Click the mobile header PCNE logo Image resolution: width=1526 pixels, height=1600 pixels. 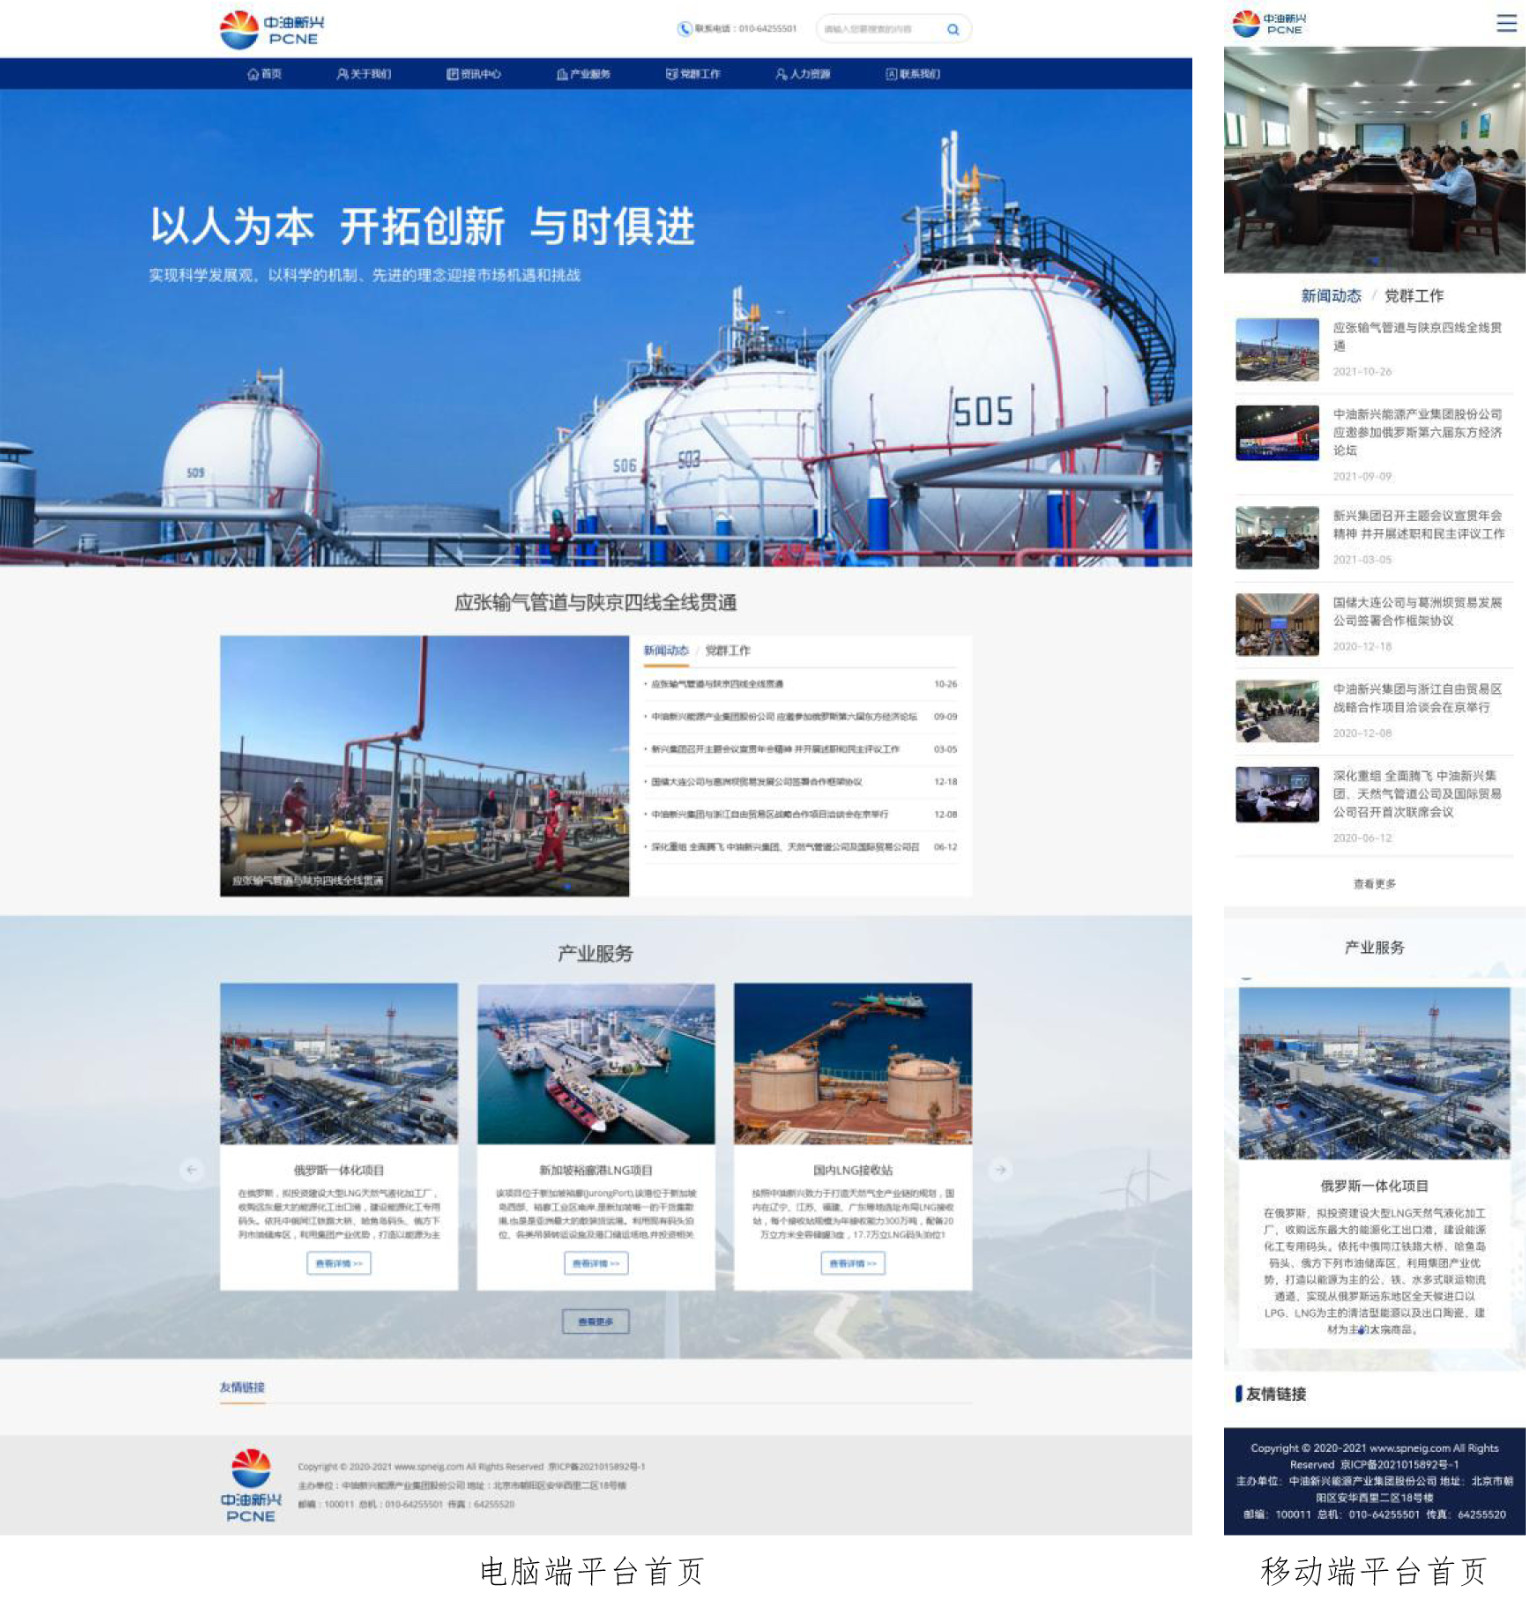tap(1269, 23)
